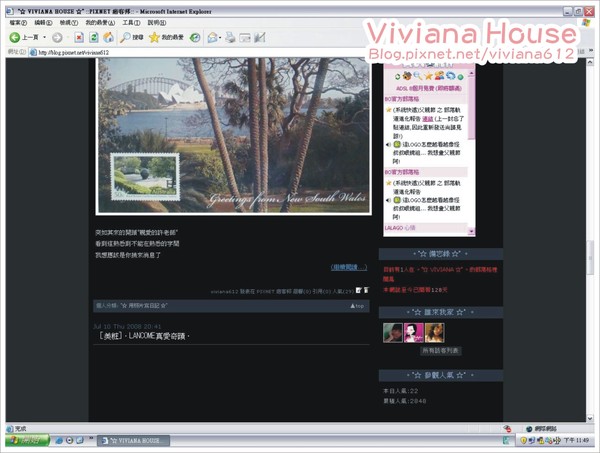Open the first visitor avatar thumbnail

(393, 332)
